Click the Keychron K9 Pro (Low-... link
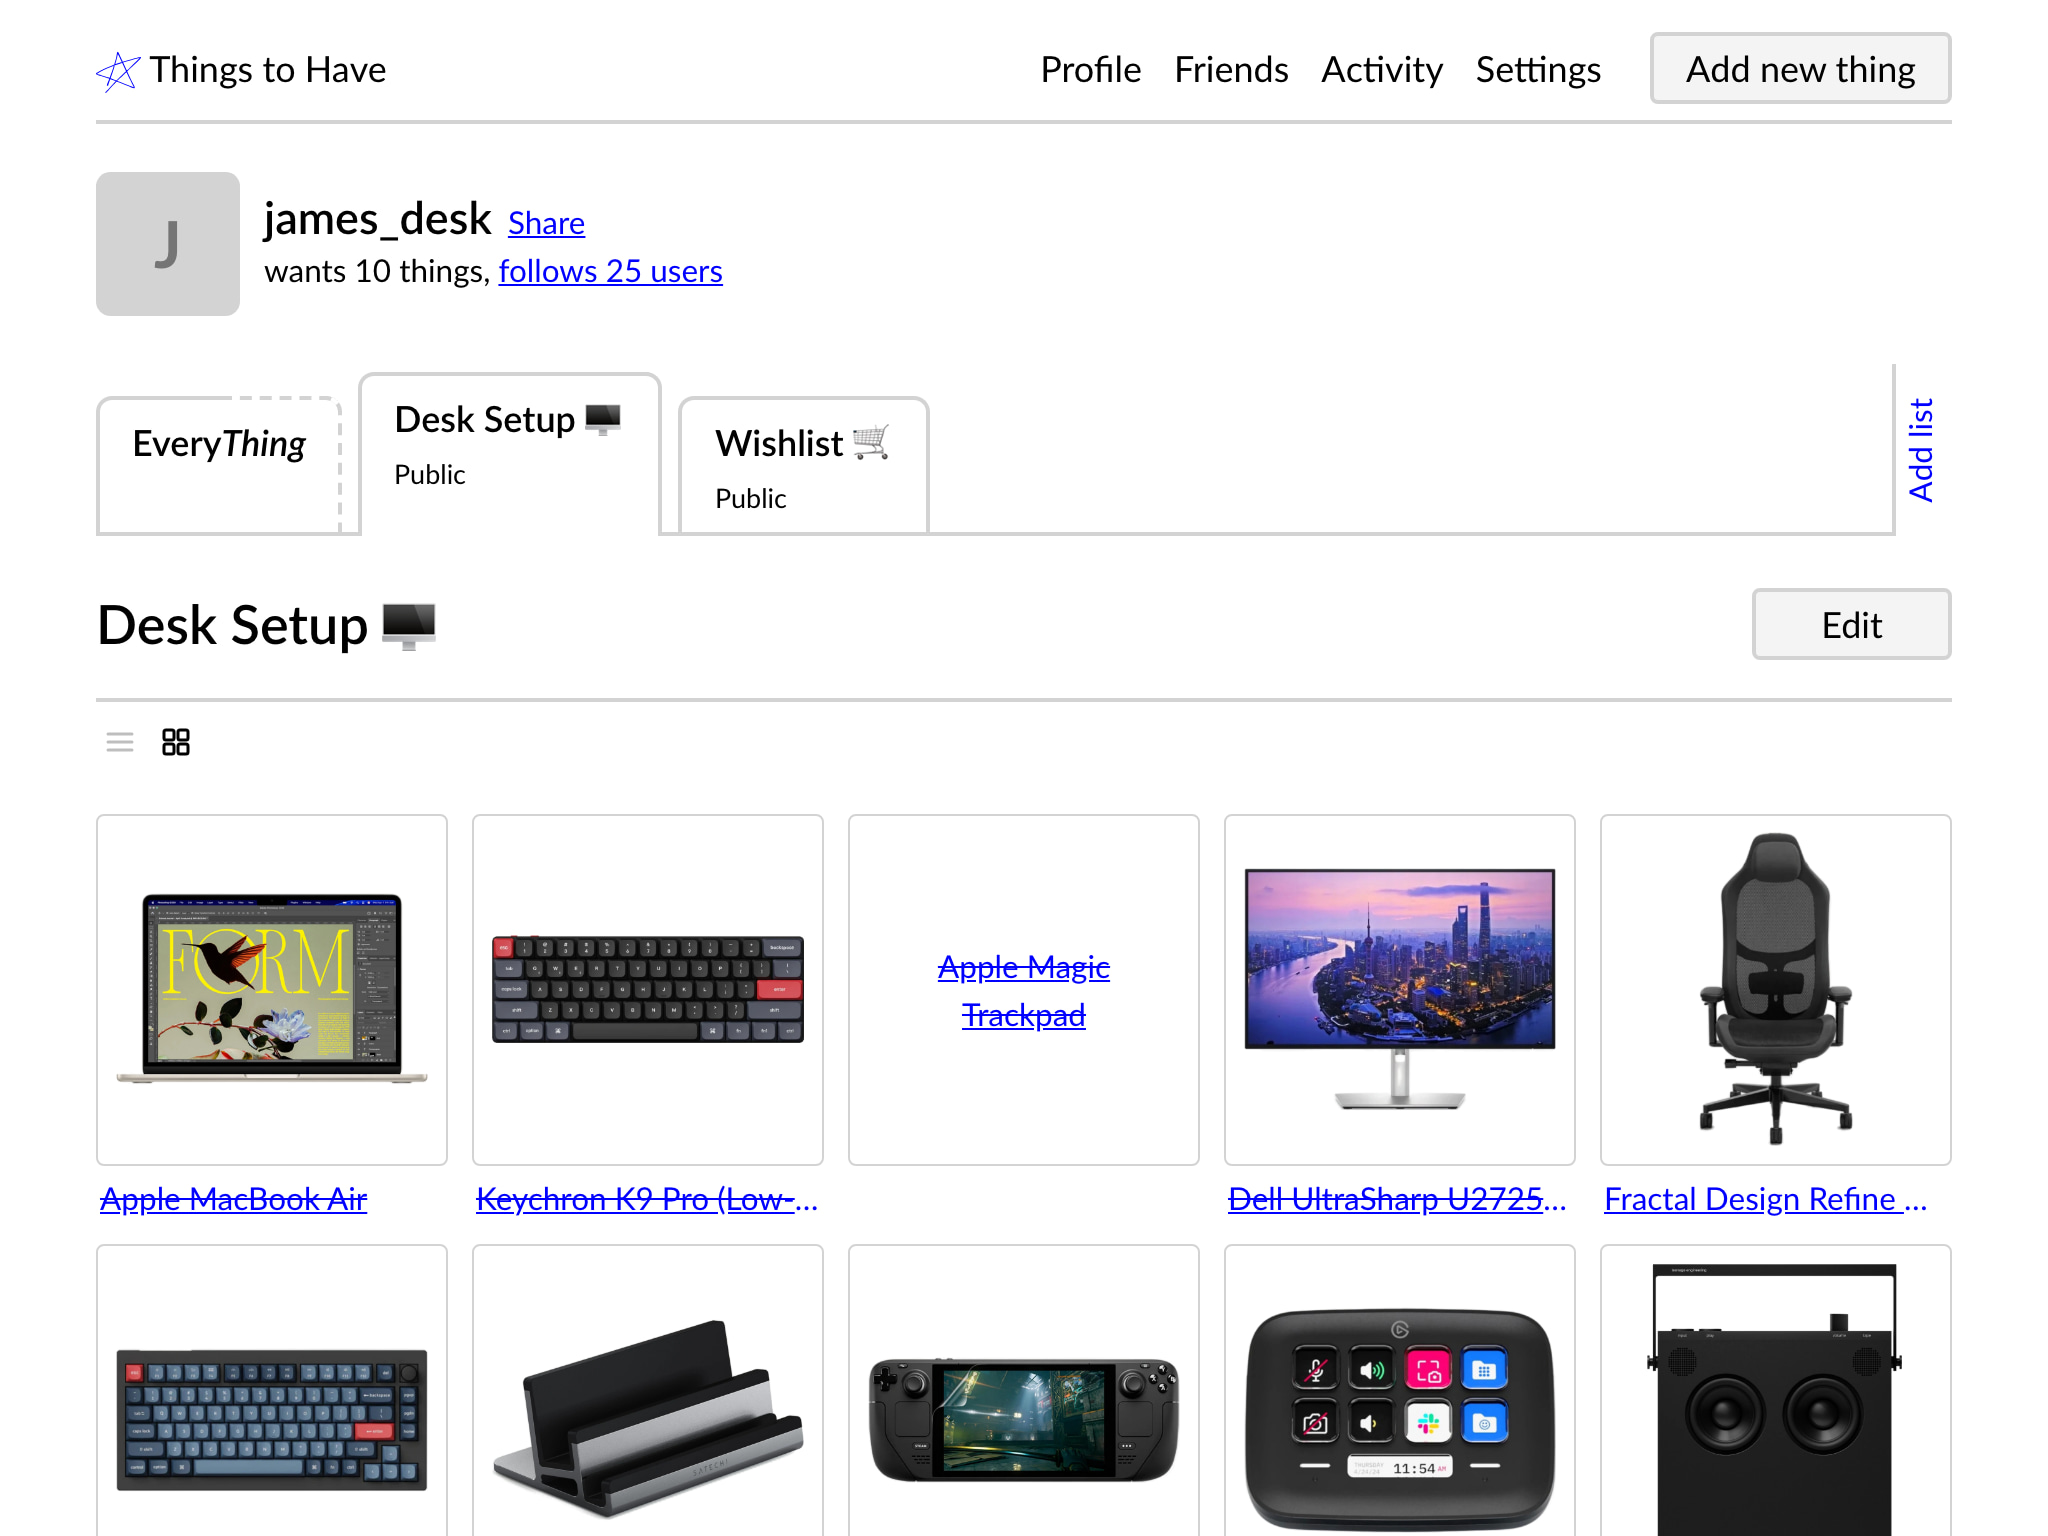This screenshot has width=2048, height=1536. click(647, 1199)
